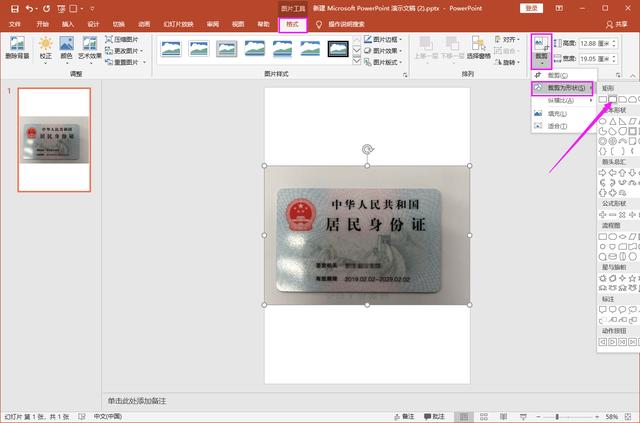Apply the first picture style thumbnail
The width and height of the screenshot is (640, 423).
point(171,49)
